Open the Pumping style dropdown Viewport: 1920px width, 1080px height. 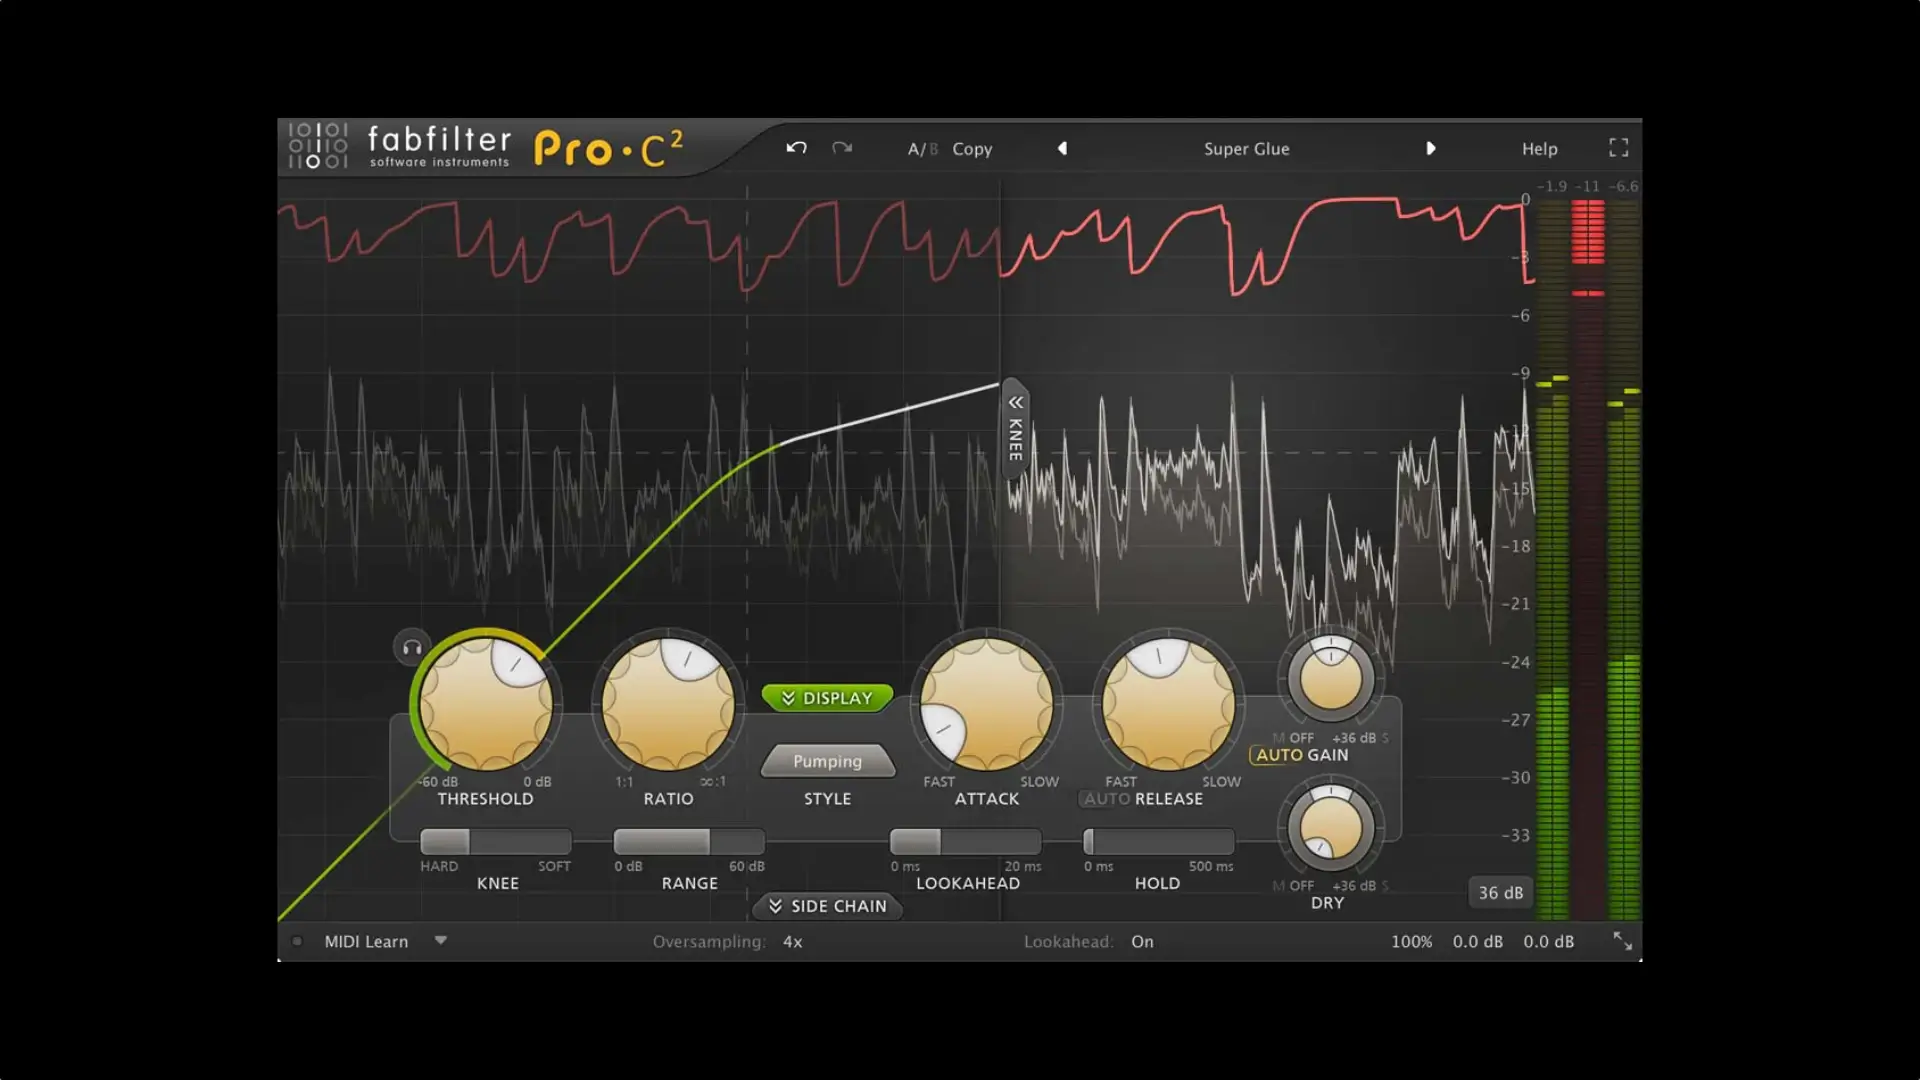coord(828,760)
